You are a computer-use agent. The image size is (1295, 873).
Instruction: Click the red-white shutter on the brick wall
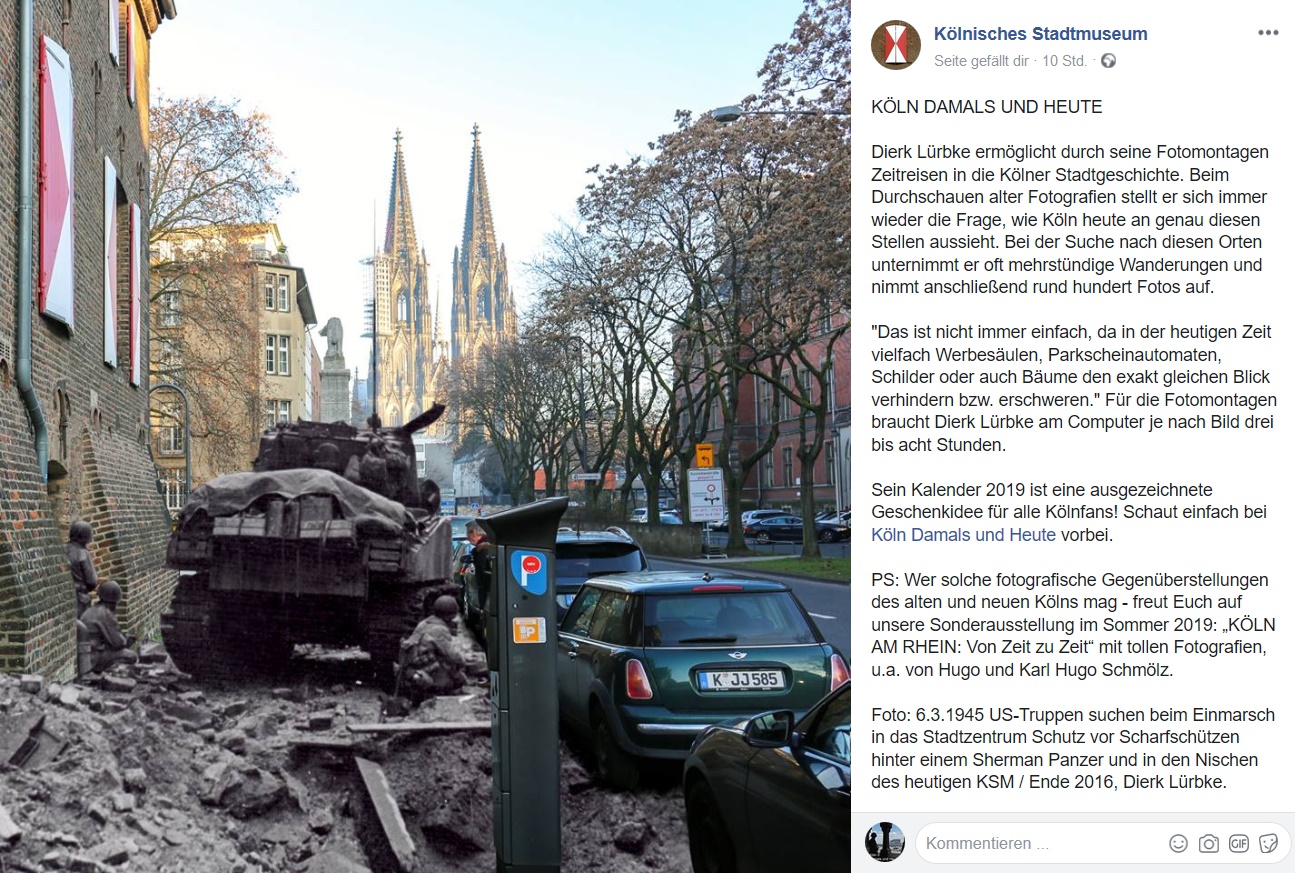[56, 180]
